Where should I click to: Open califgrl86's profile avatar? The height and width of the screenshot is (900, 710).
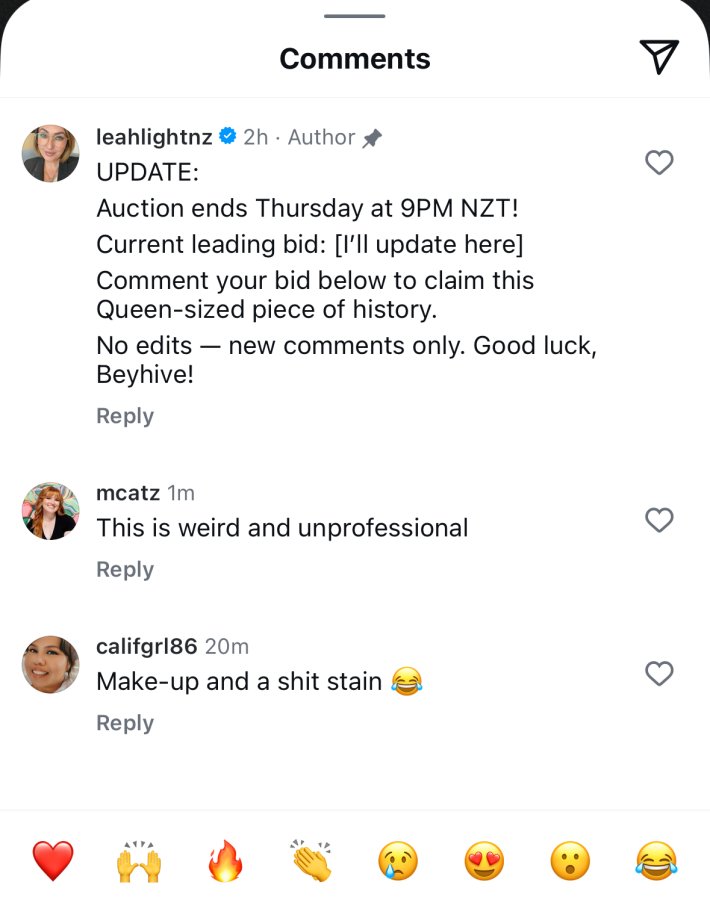click(x=51, y=664)
